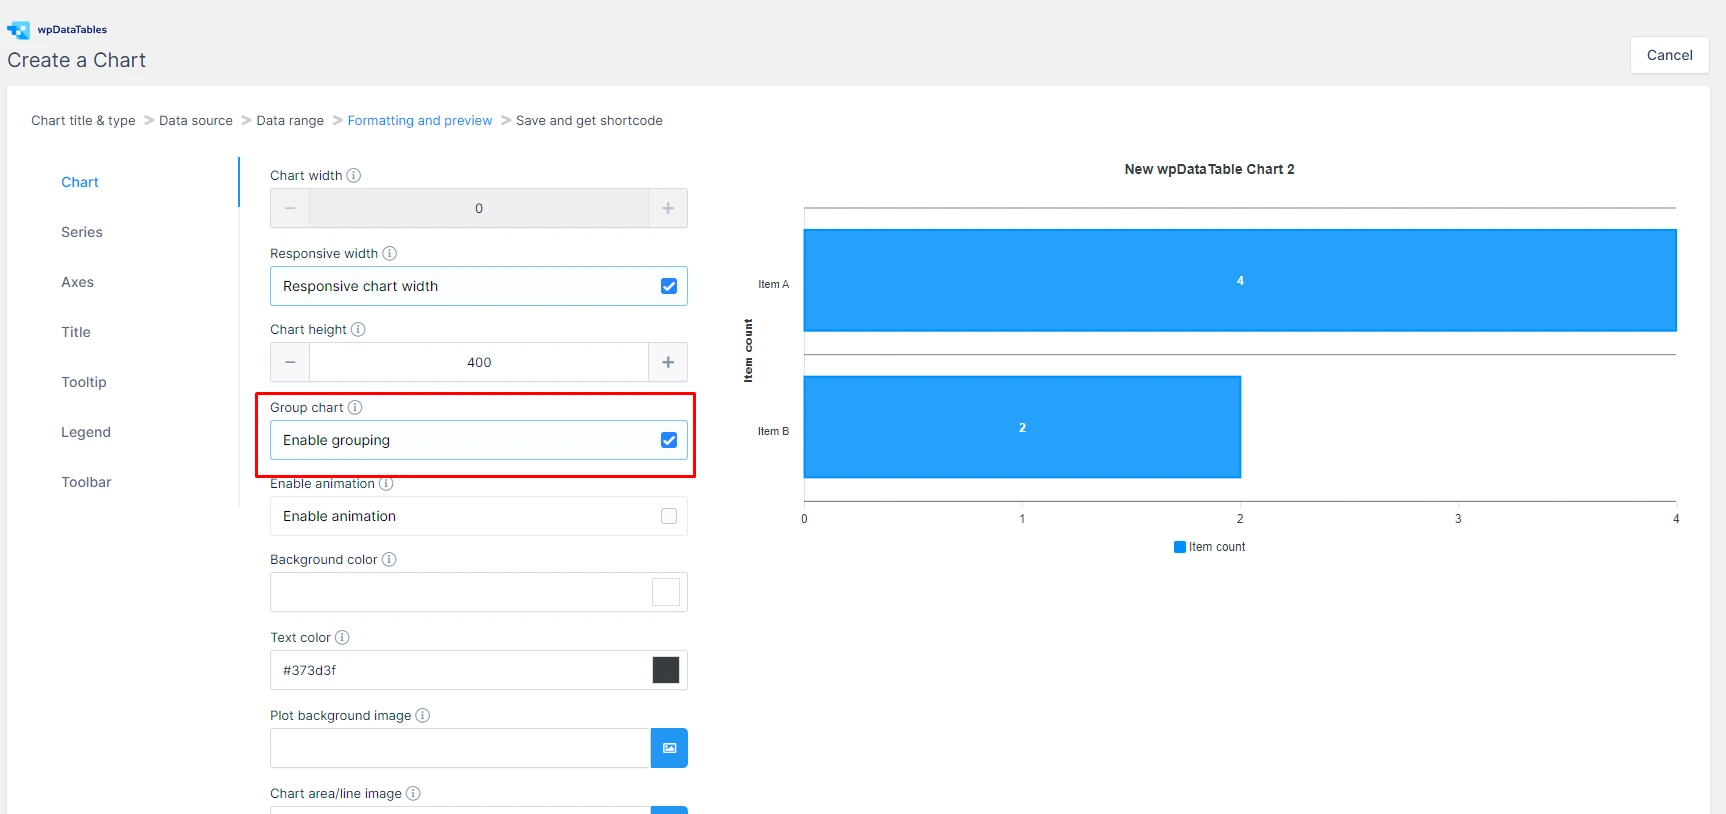This screenshot has height=814, width=1726.
Task: Check Enable animation checkbox
Action: [x=669, y=516]
